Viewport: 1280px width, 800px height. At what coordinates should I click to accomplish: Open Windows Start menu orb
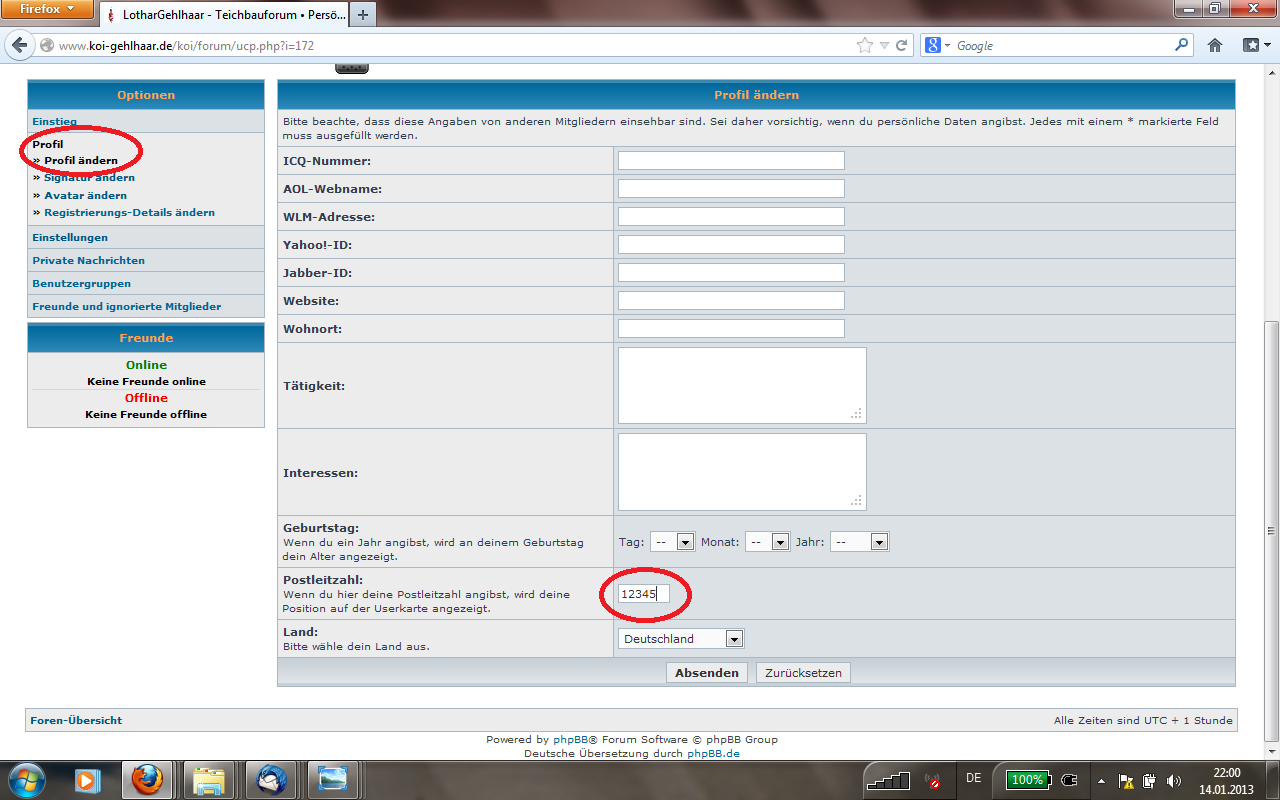click(x=27, y=779)
